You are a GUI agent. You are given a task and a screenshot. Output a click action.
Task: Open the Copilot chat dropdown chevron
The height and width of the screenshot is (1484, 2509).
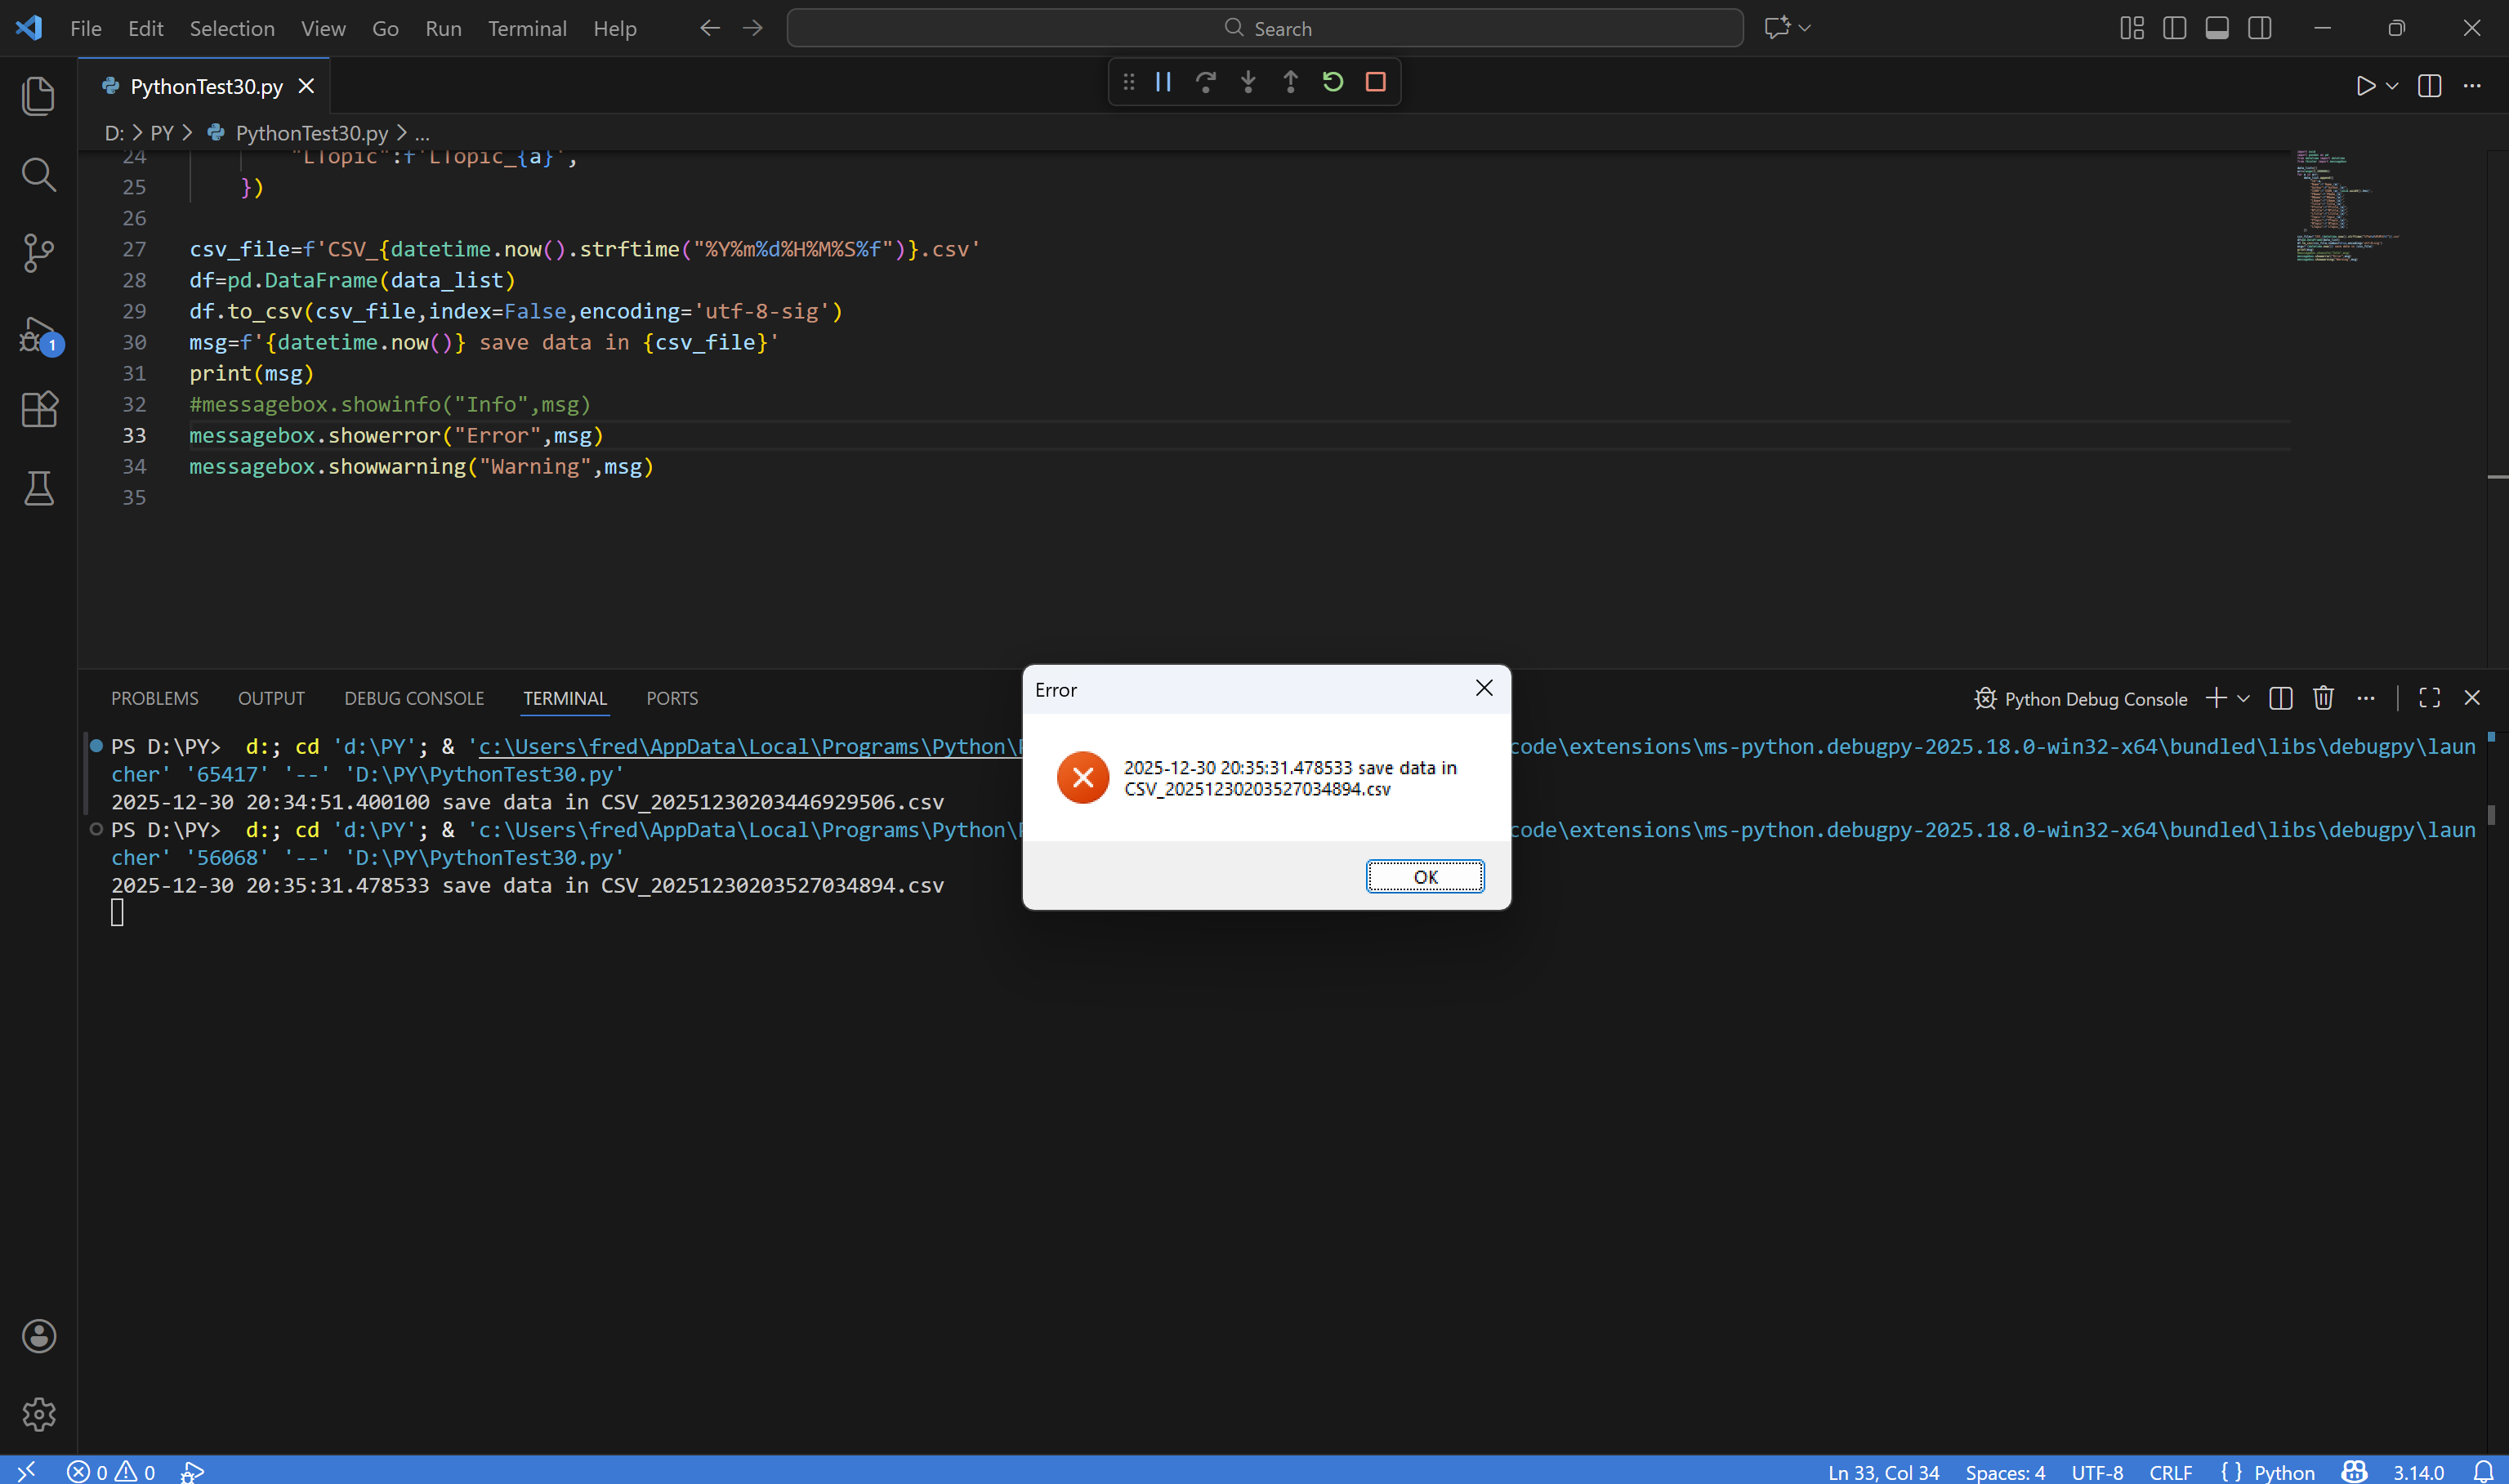(1805, 28)
